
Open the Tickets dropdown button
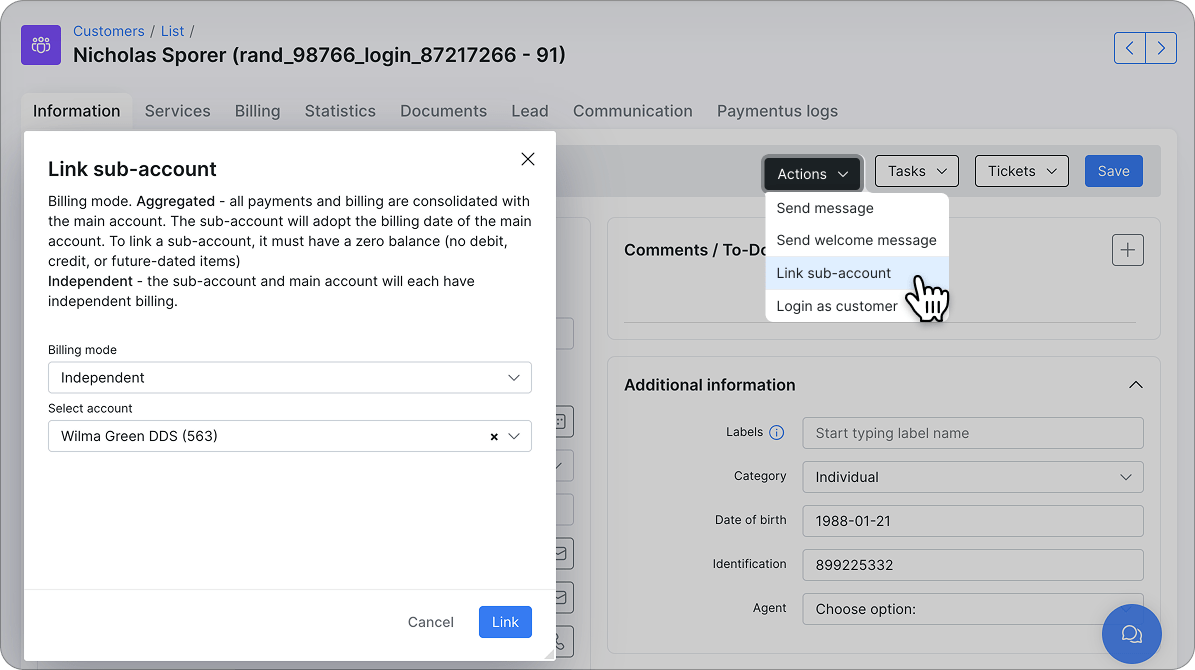pyautogui.click(x=1021, y=172)
